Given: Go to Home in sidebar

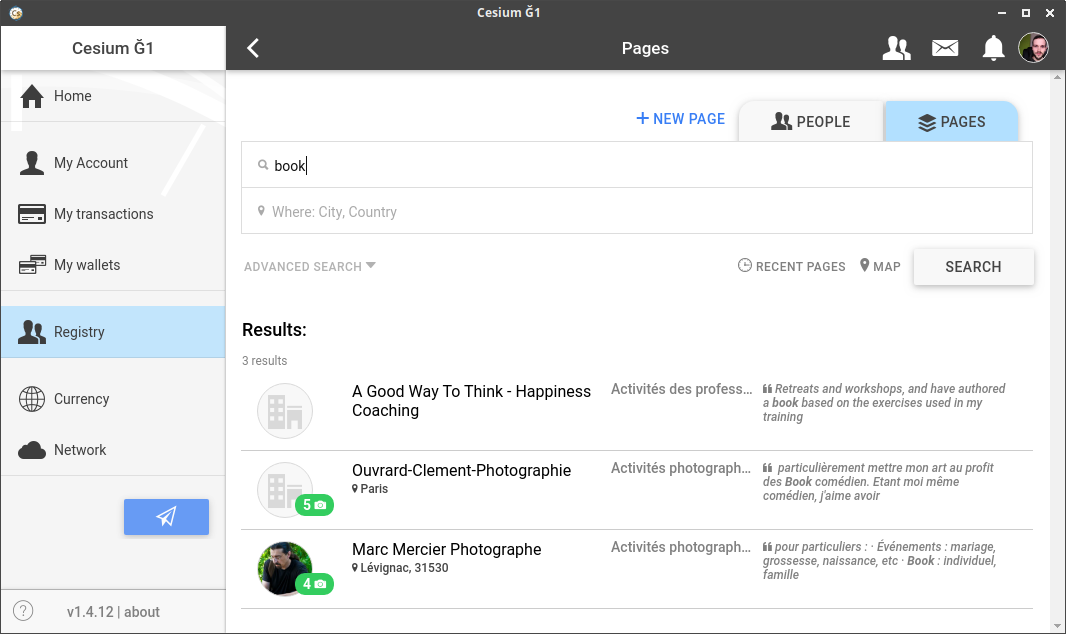Looking at the screenshot, I should (x=113, y=96).
